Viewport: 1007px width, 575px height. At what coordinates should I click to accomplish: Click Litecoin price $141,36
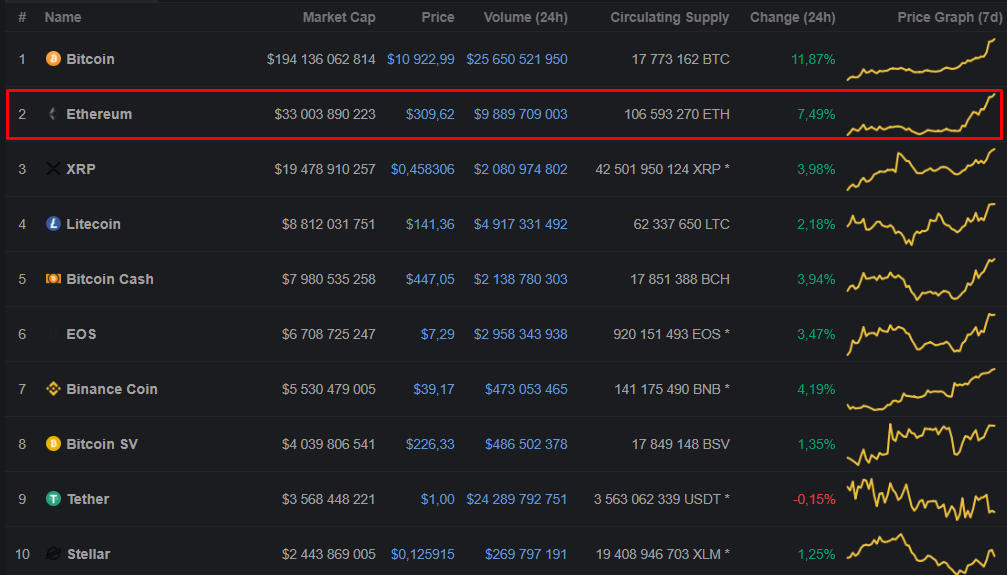tap(430, 224)
